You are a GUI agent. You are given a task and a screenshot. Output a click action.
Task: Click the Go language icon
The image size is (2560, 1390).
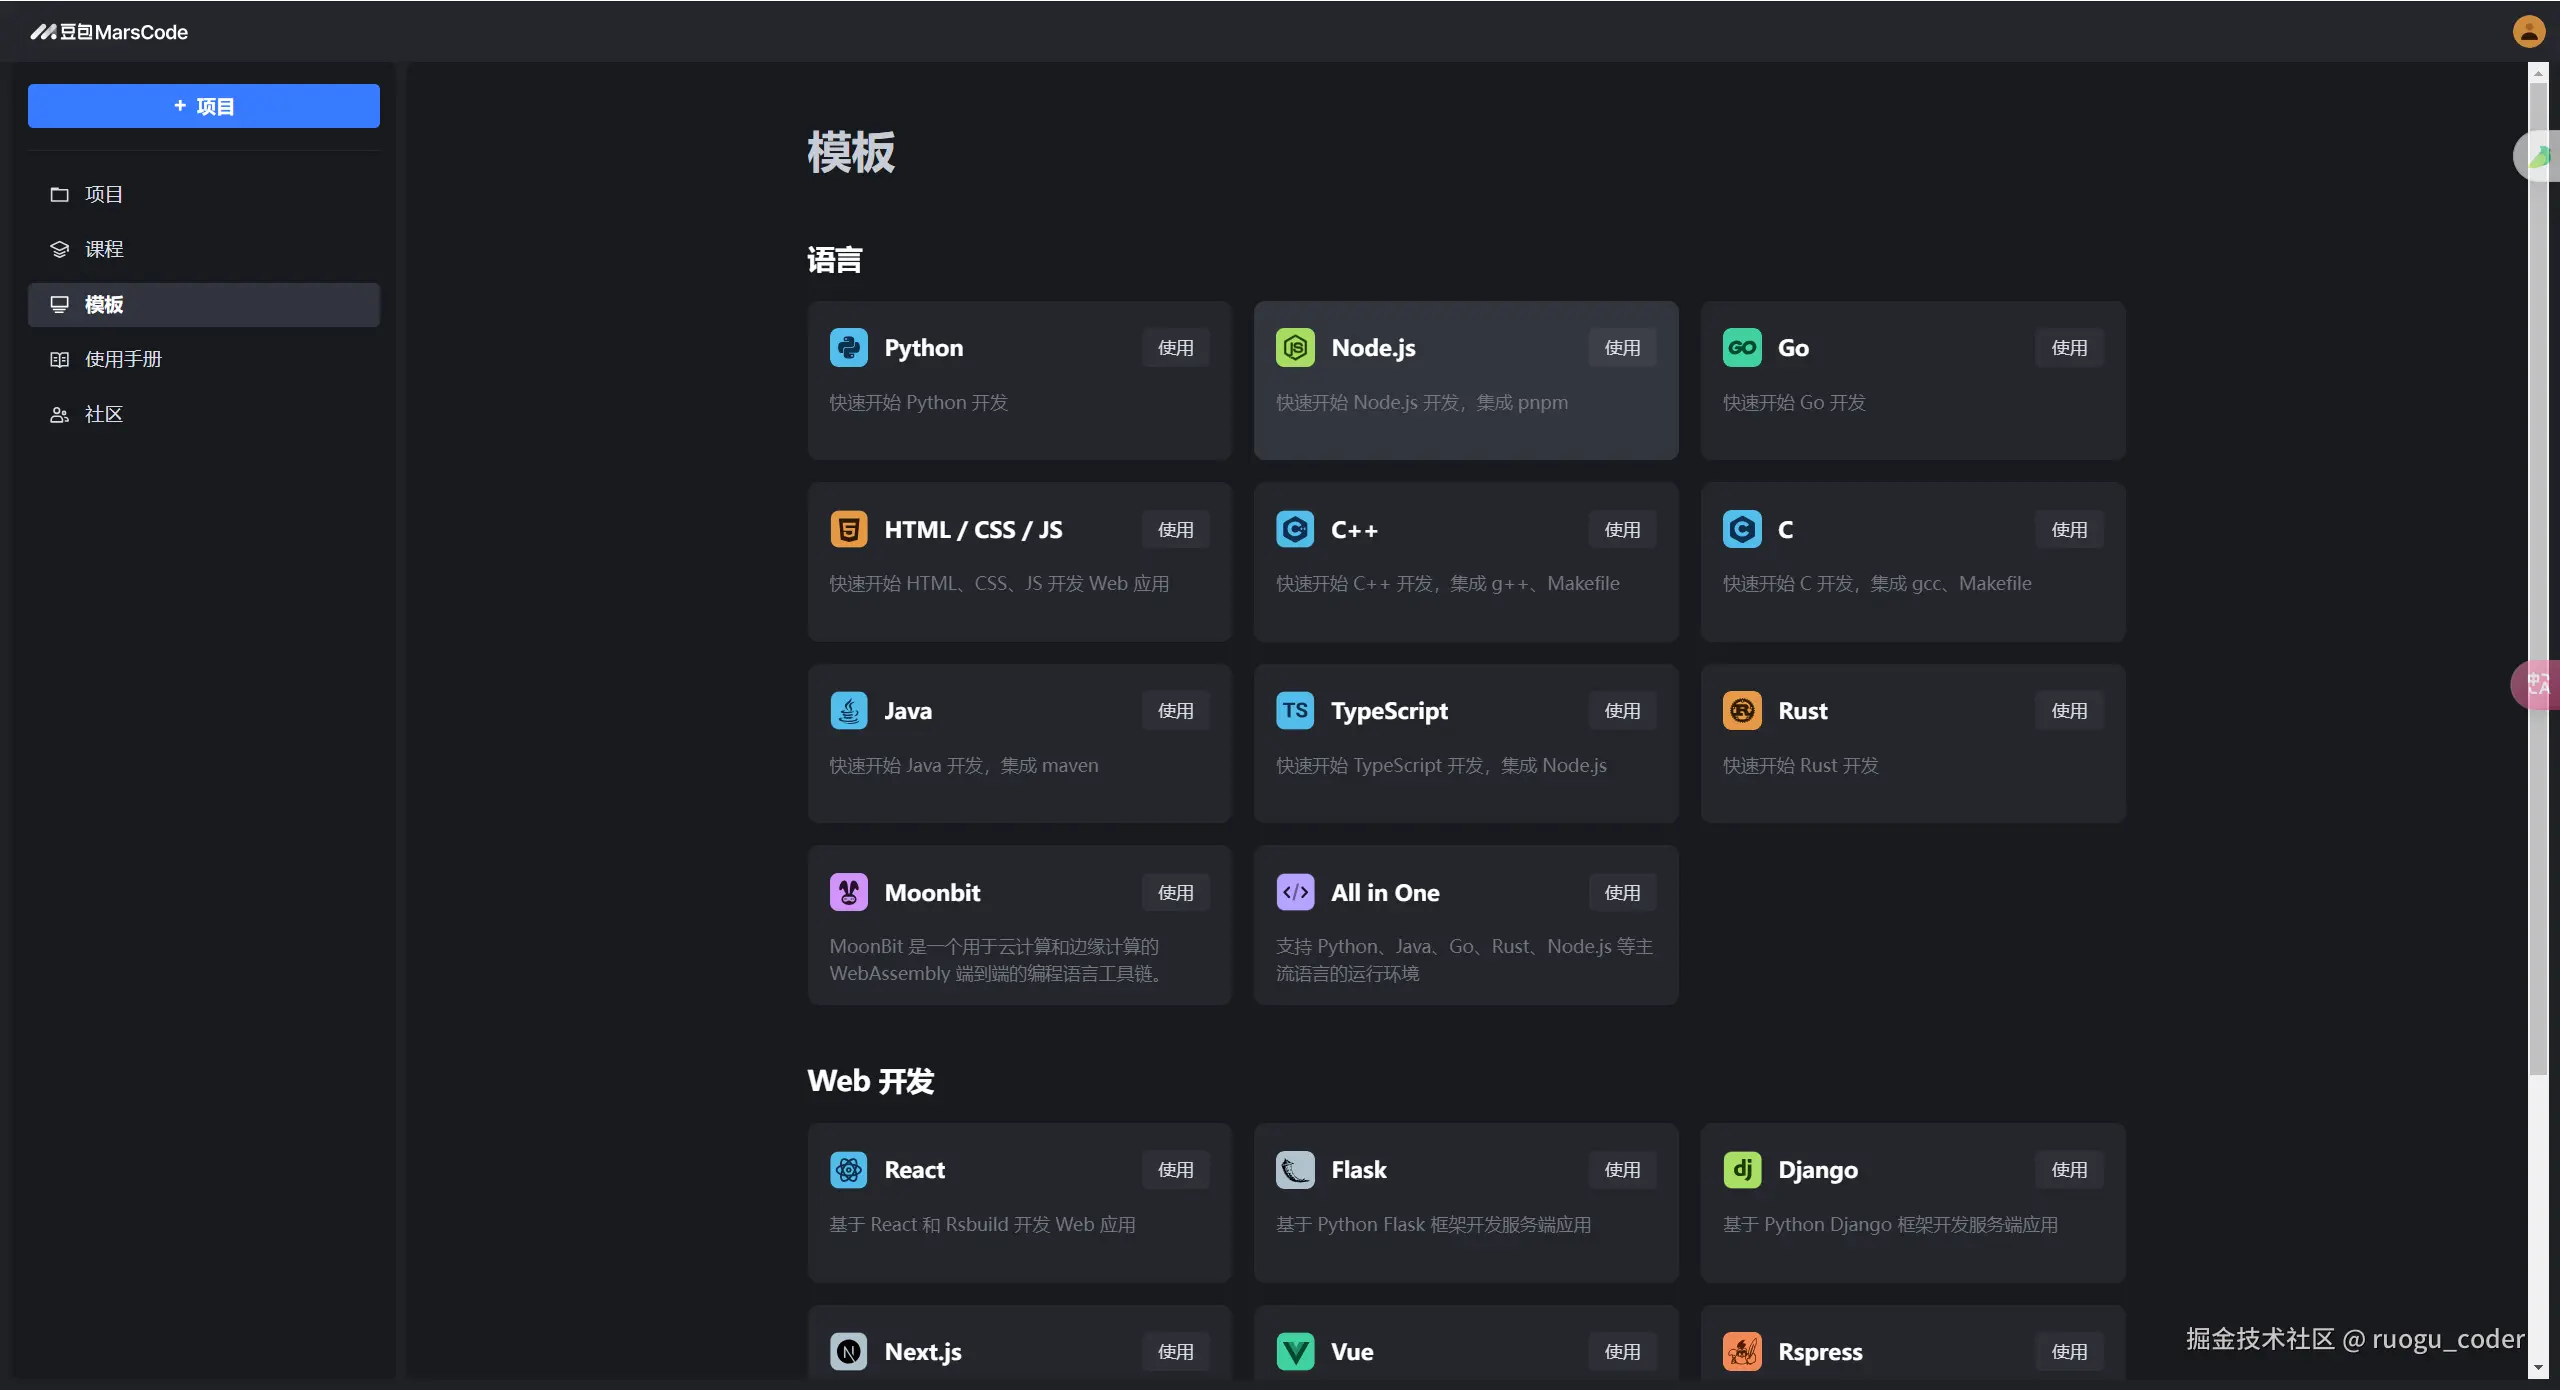coord(1741,348)
